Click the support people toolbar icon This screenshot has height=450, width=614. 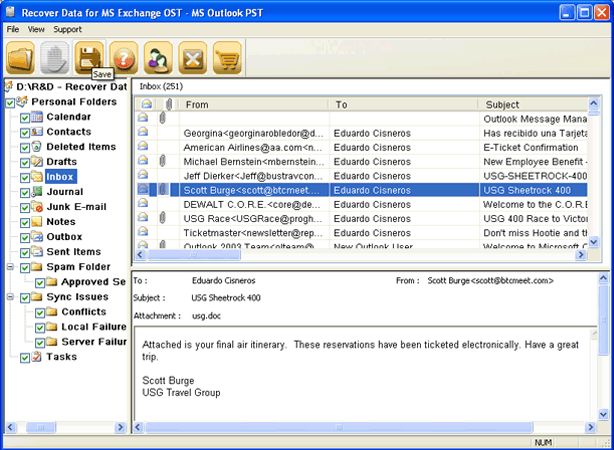pos(158,58)
